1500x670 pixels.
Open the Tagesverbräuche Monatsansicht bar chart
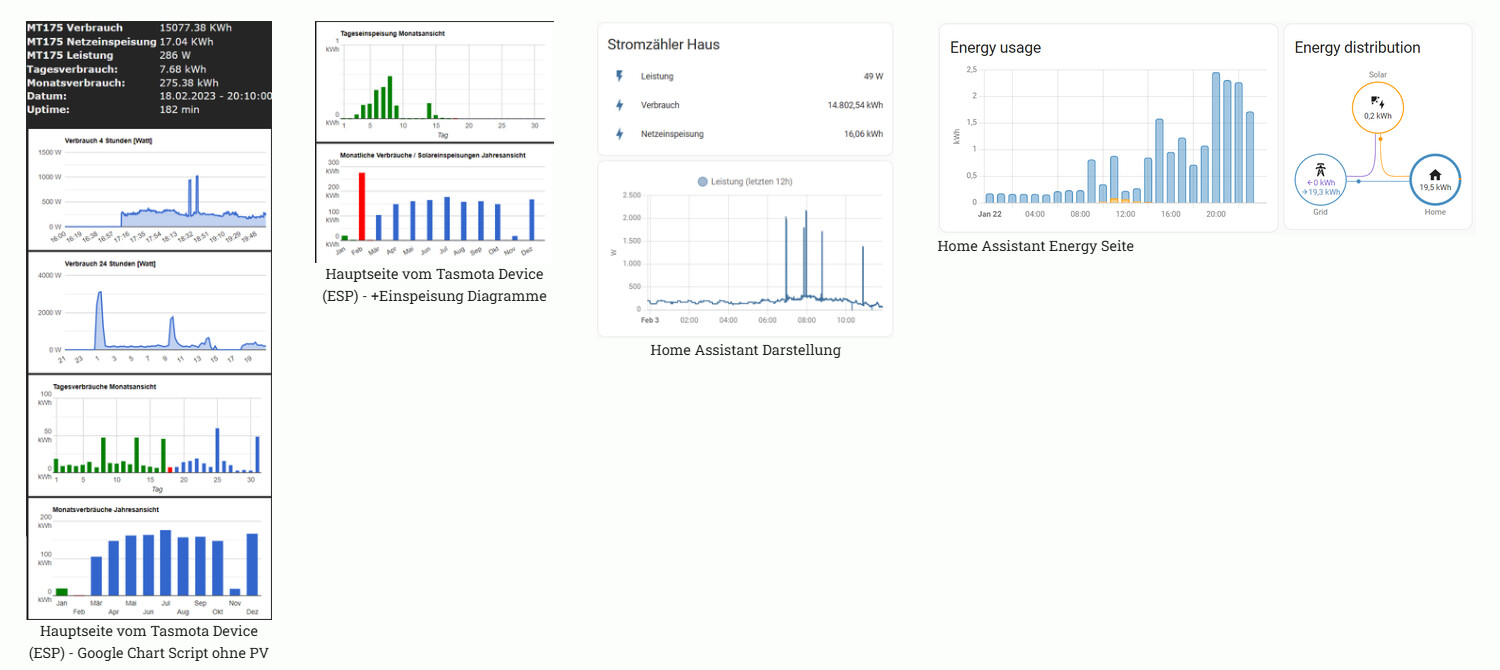pyautogui.click(x=149, y=435)
